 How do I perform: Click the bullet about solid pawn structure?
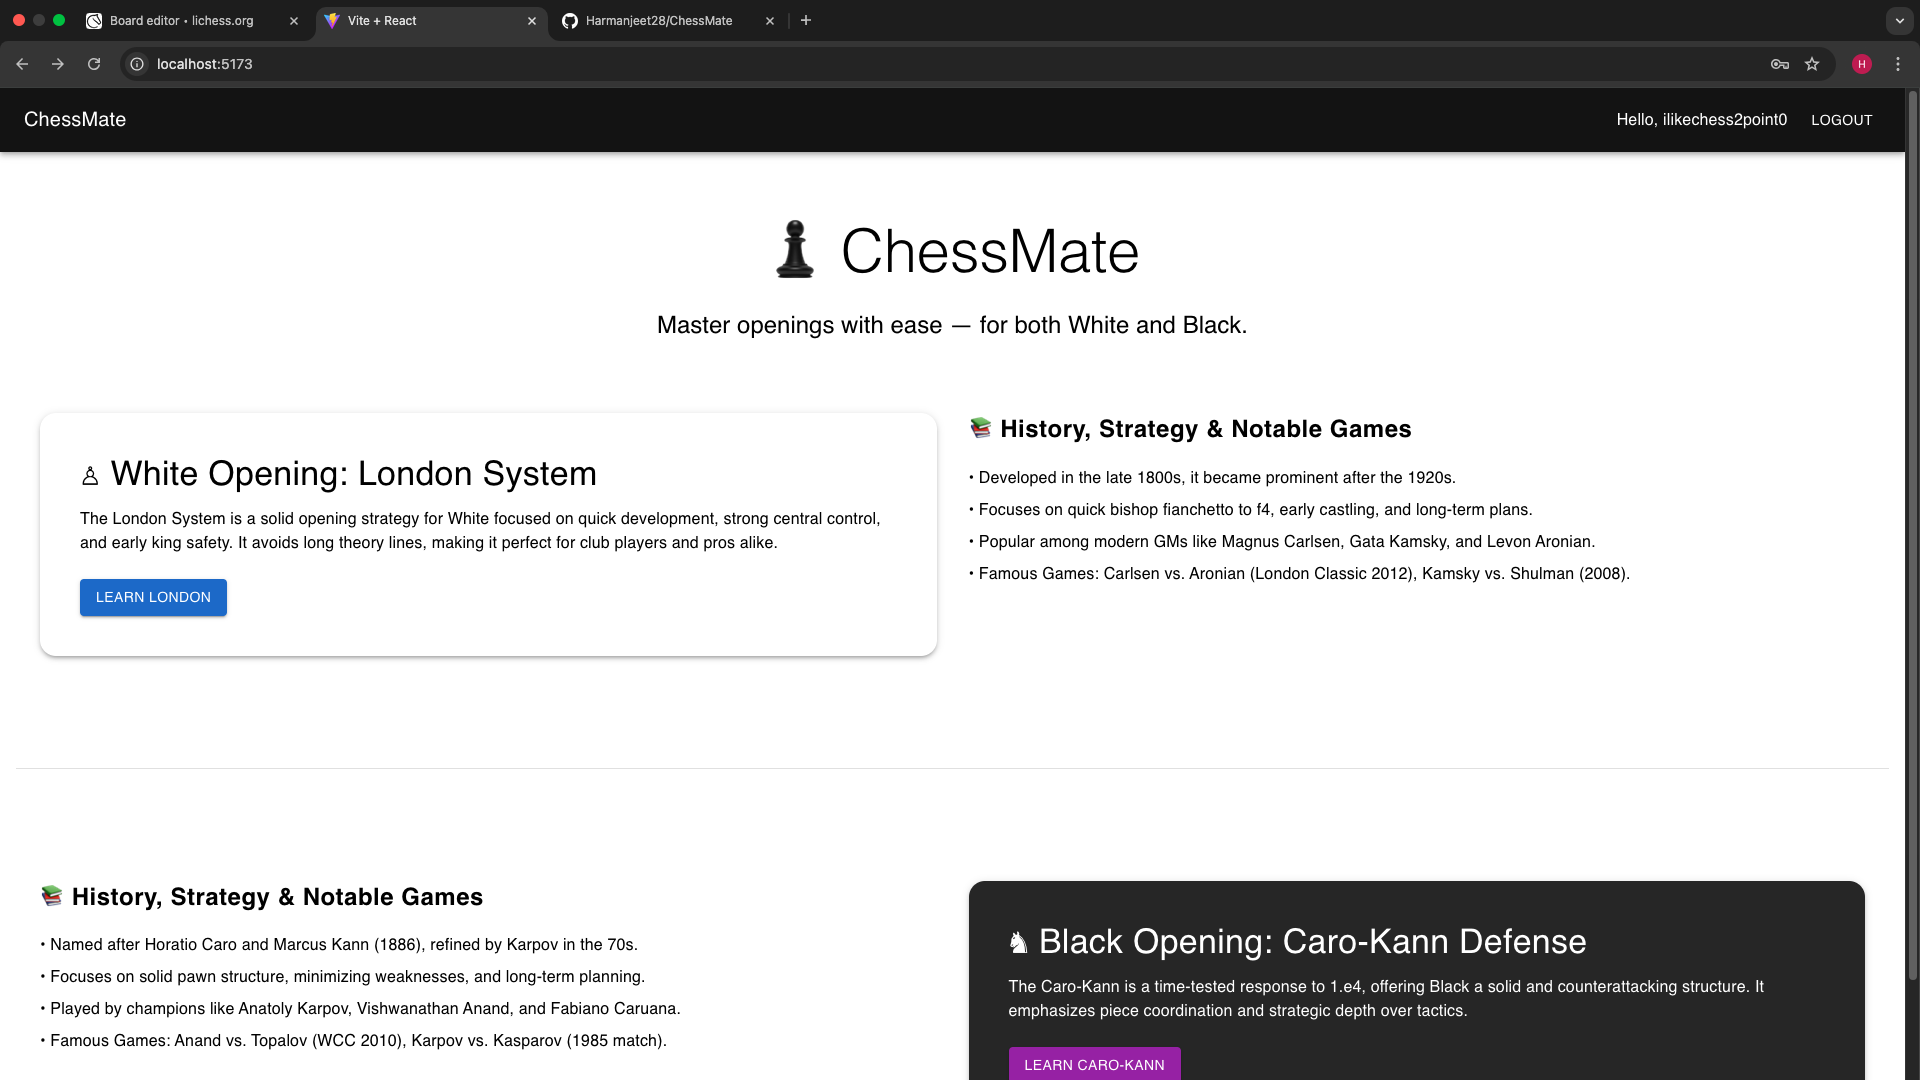pos(343,977)
